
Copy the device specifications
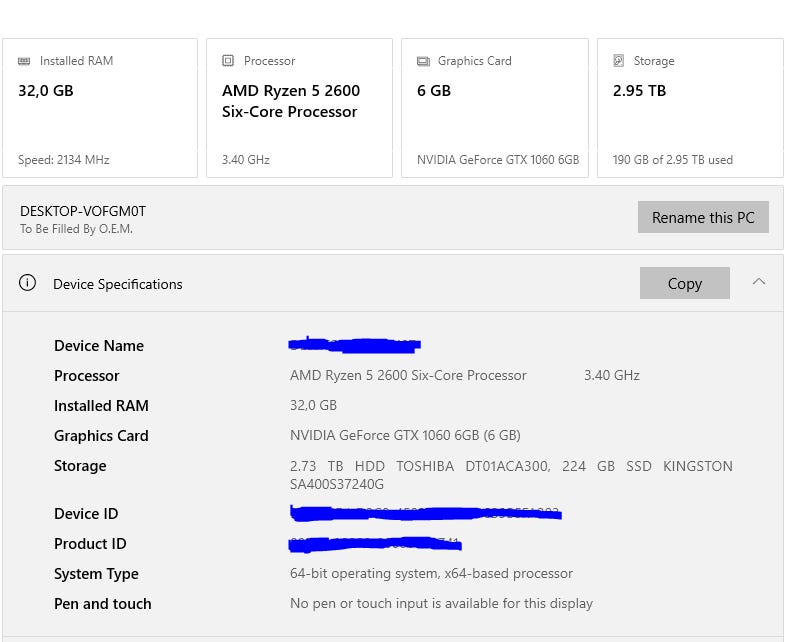click(684, 283)
